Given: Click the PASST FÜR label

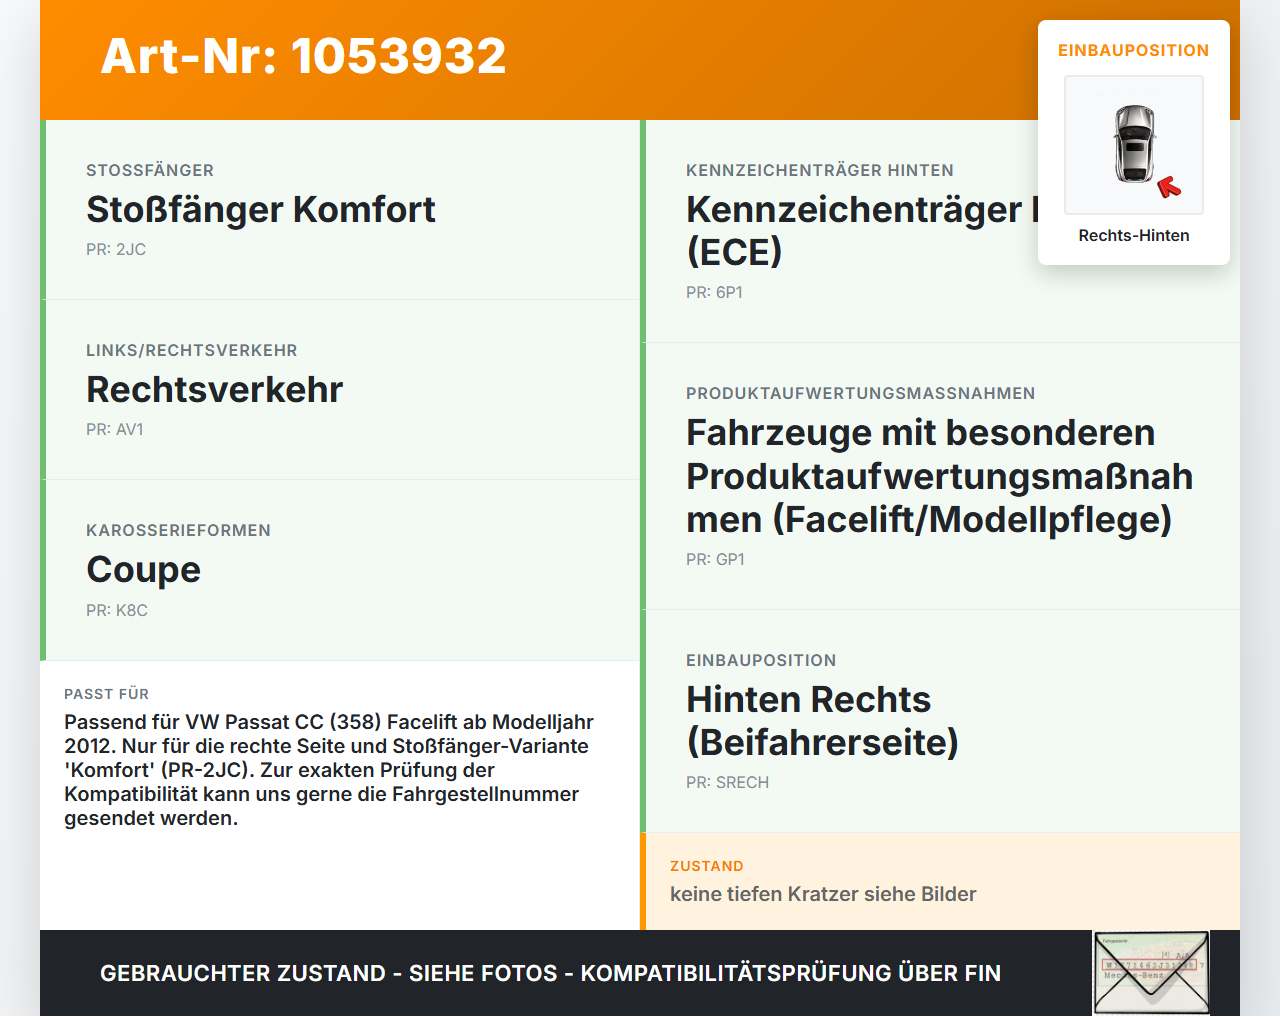Looking at the screenshot, I should [x=107, y=694].
